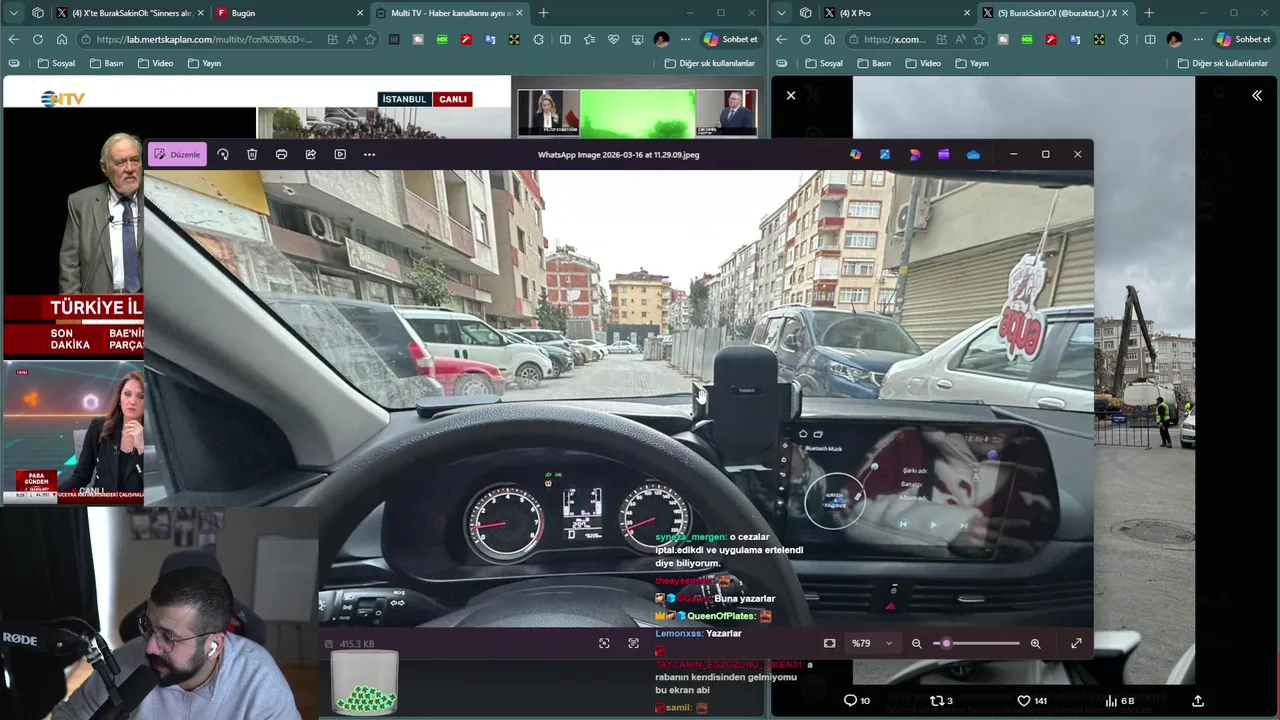Open Sosyal bookmarks folder in left browser

(x=56, y=63)
